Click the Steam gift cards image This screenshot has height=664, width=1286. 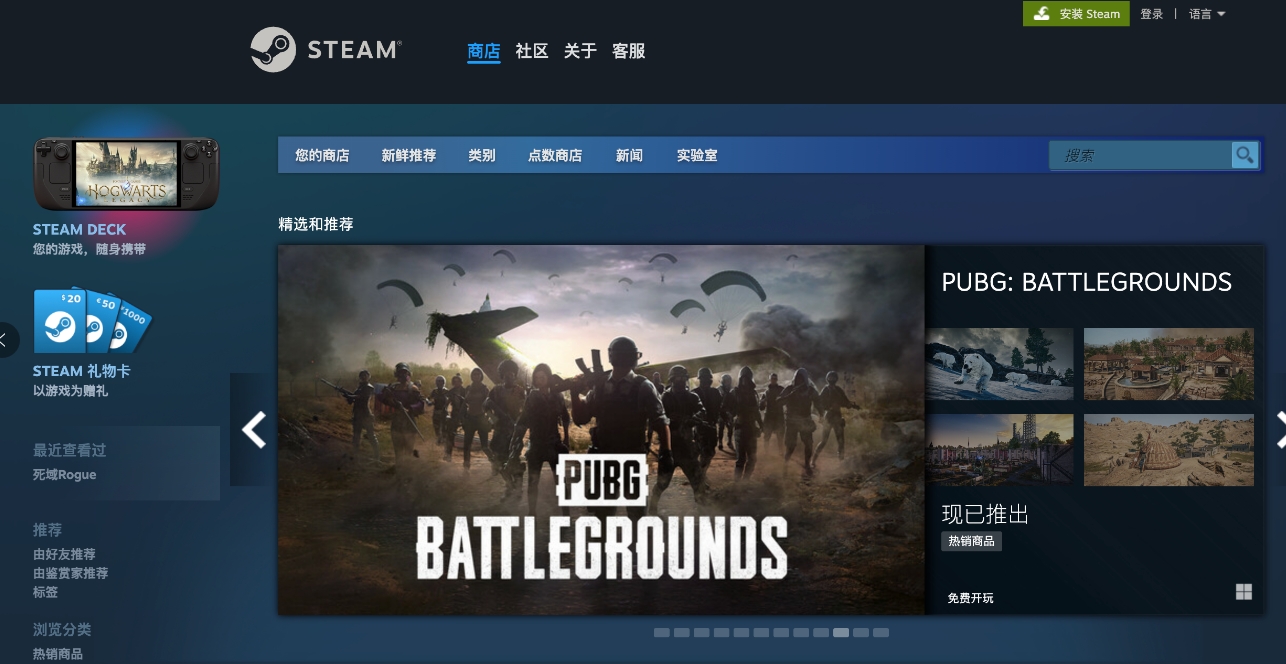(x=92, y=321)
